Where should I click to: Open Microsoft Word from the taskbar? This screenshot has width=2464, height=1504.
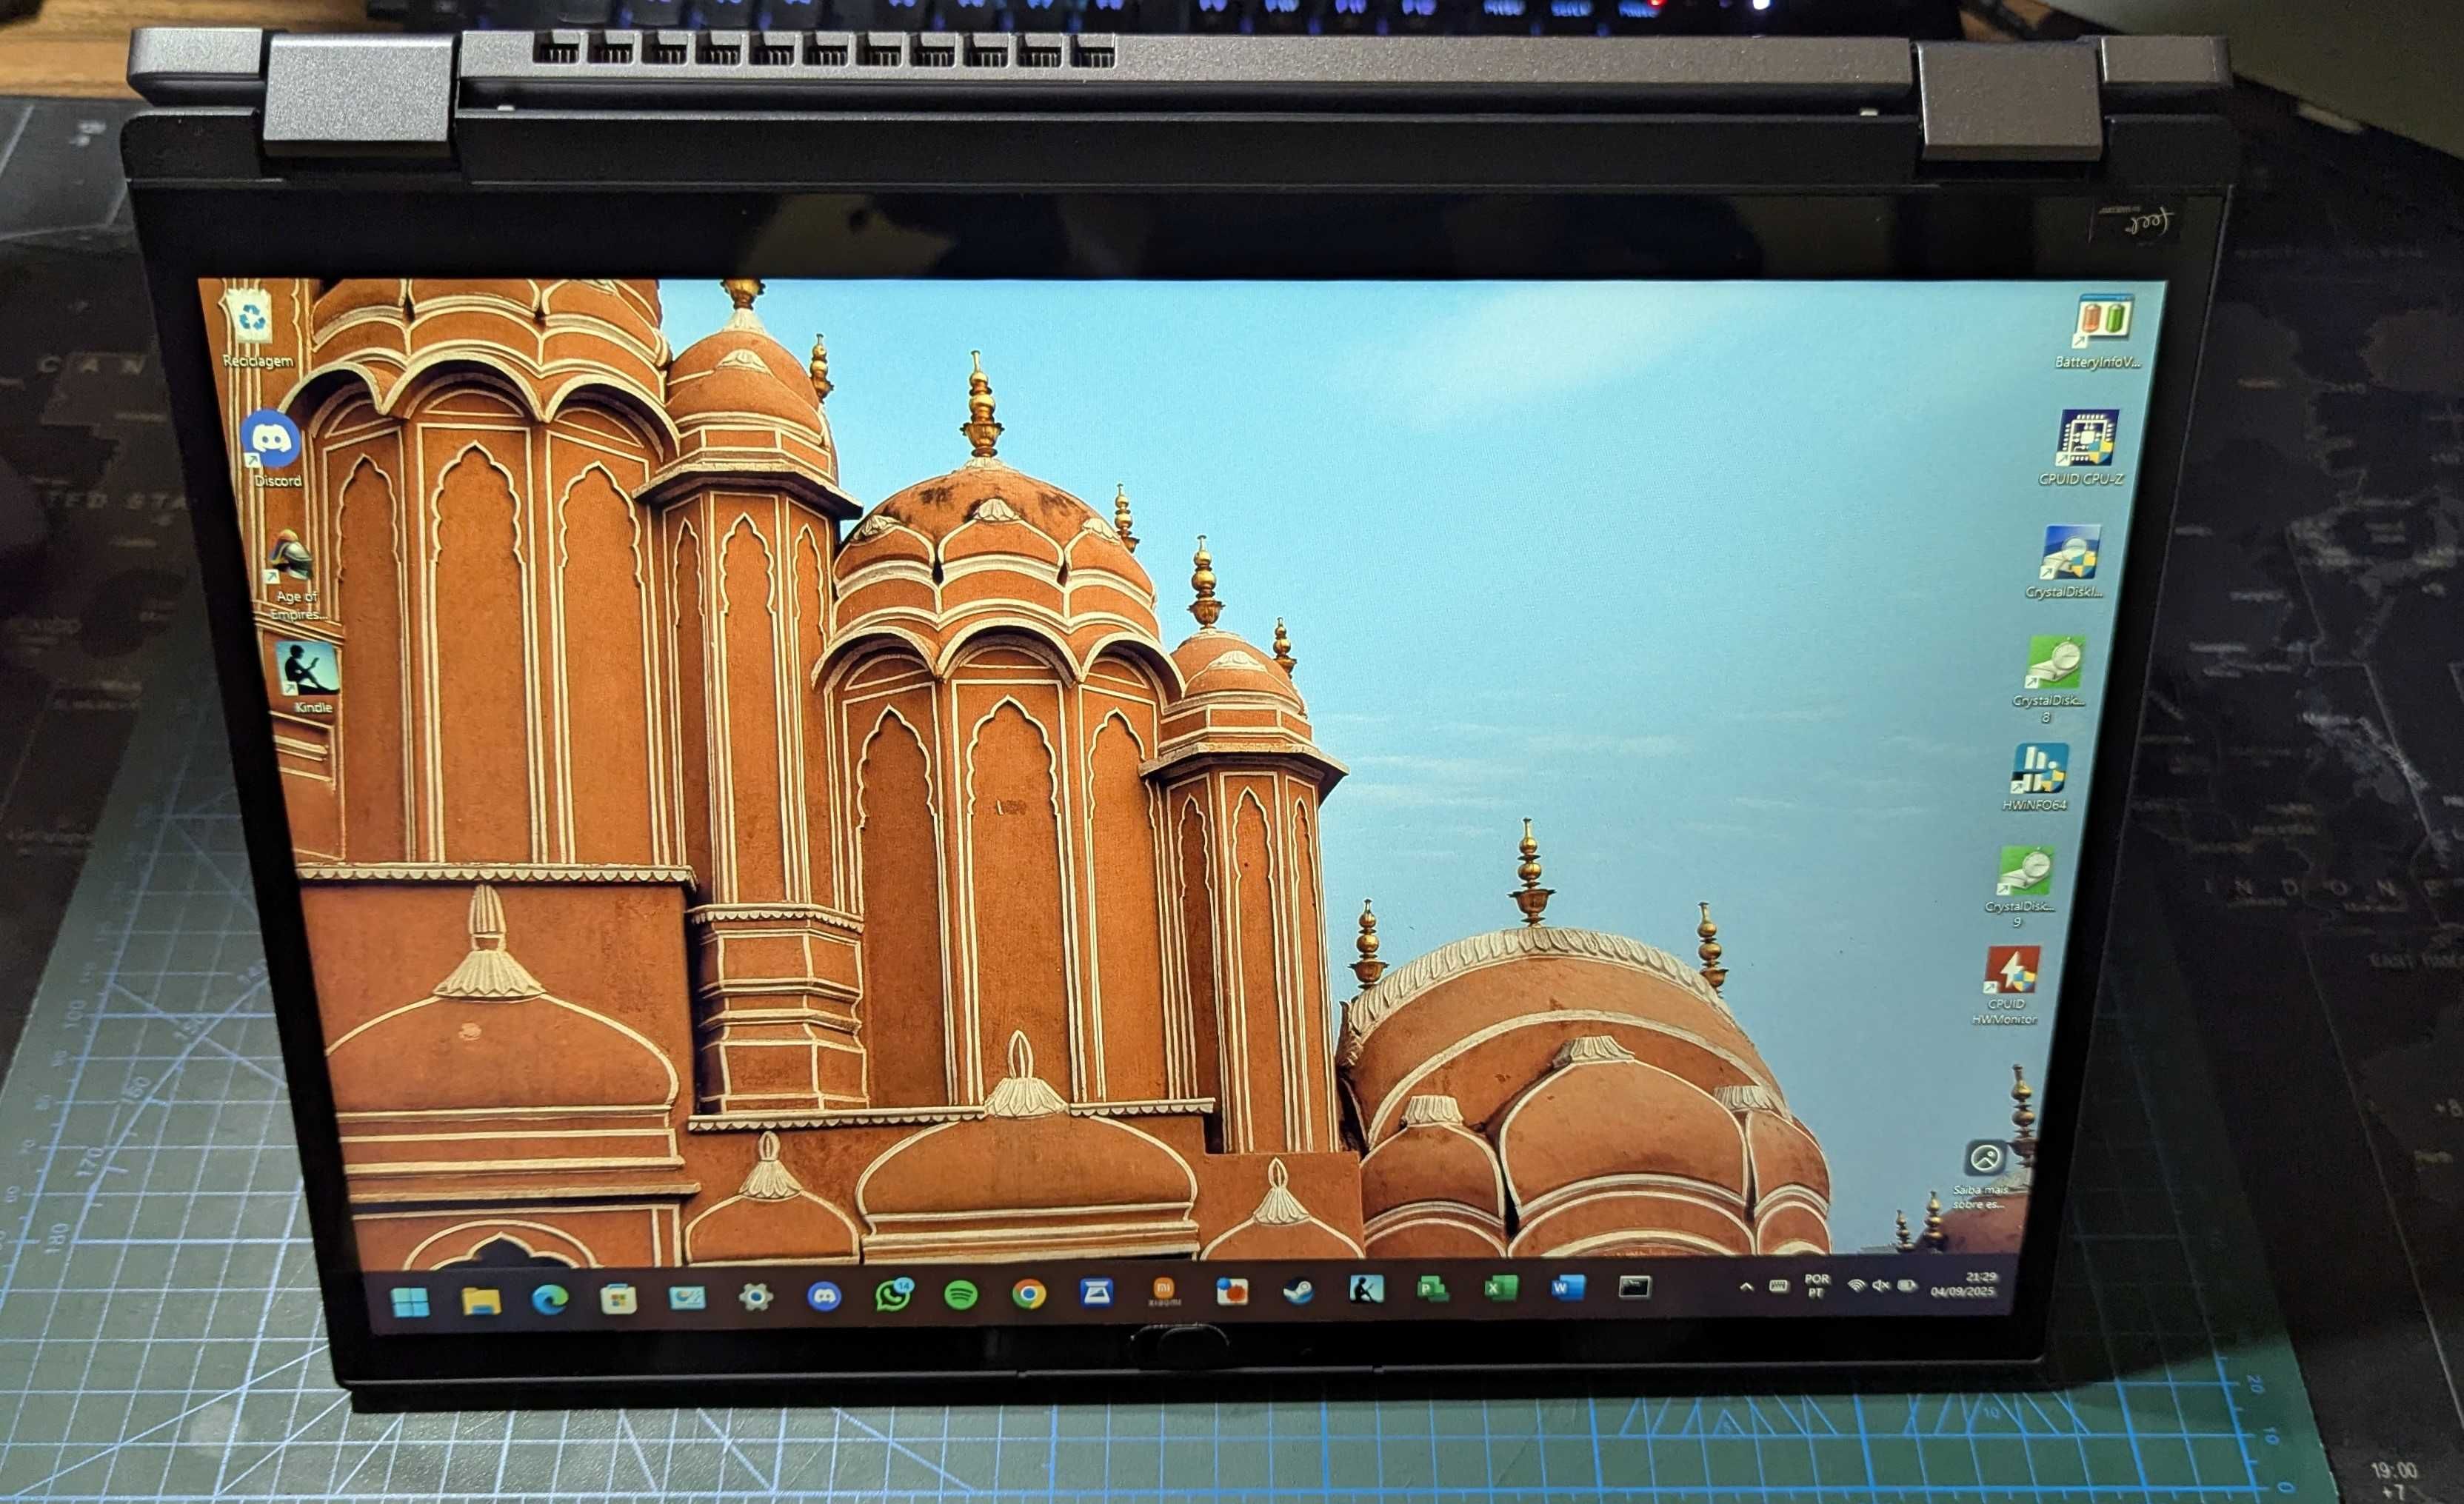click(1567, 1287)
